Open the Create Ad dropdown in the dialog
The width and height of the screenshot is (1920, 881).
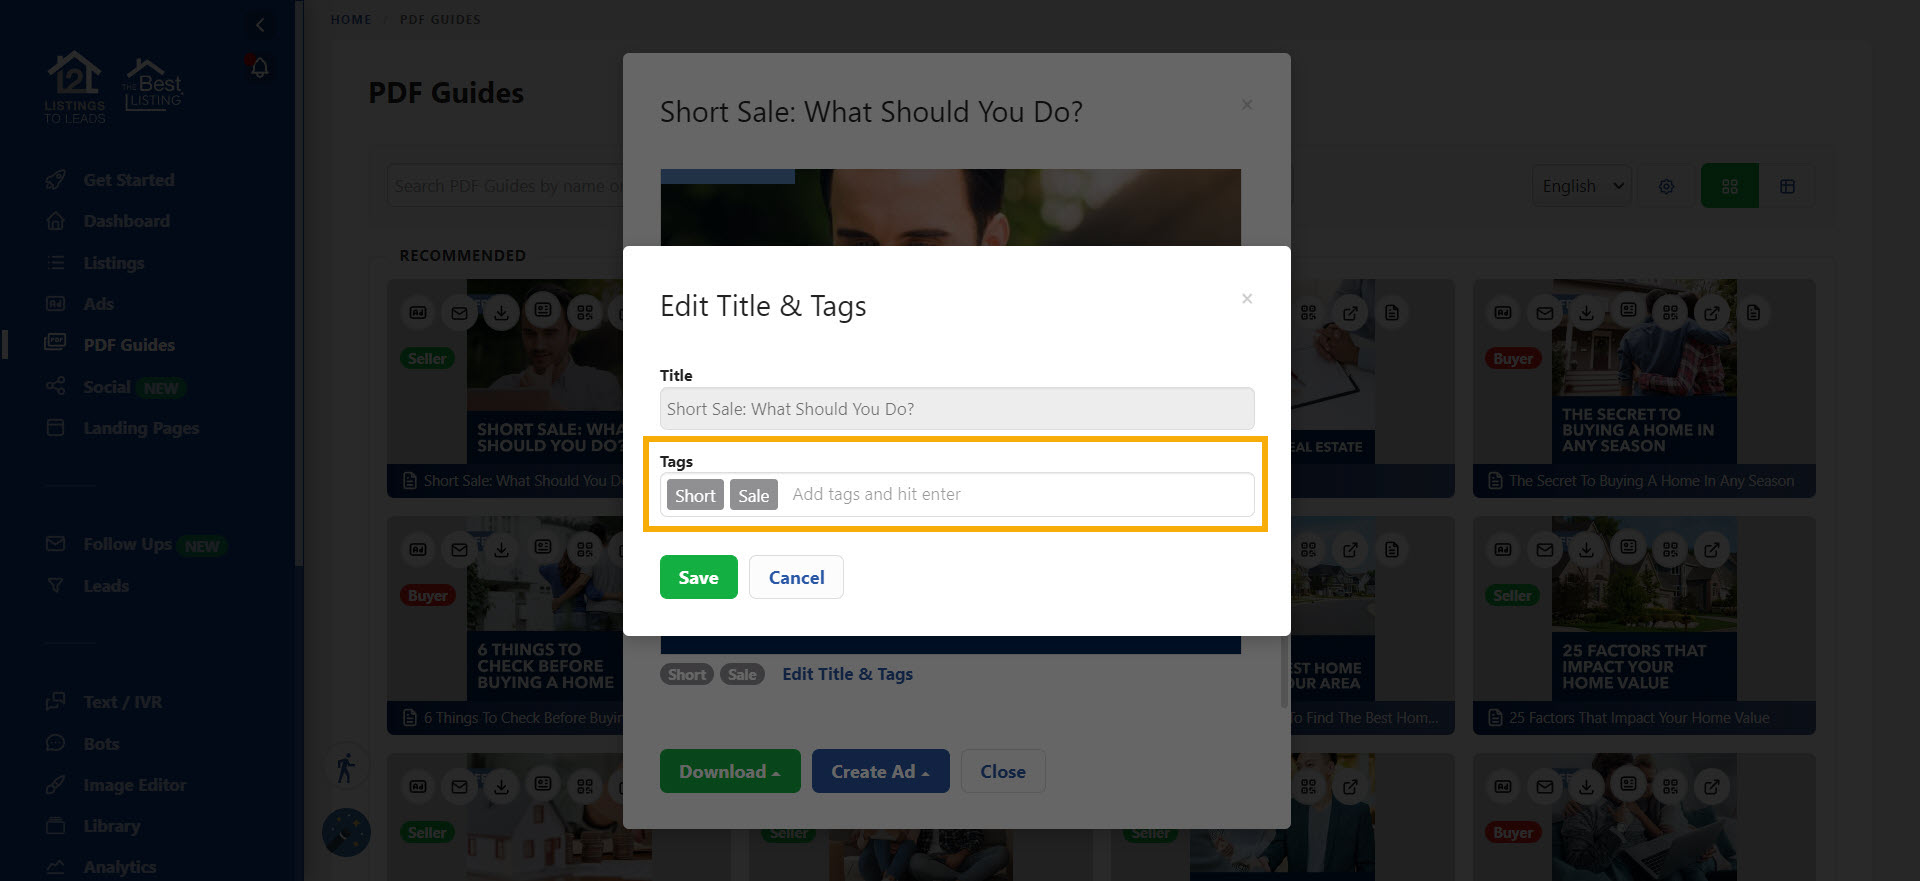pyautogui.click(x=880, y=771)
